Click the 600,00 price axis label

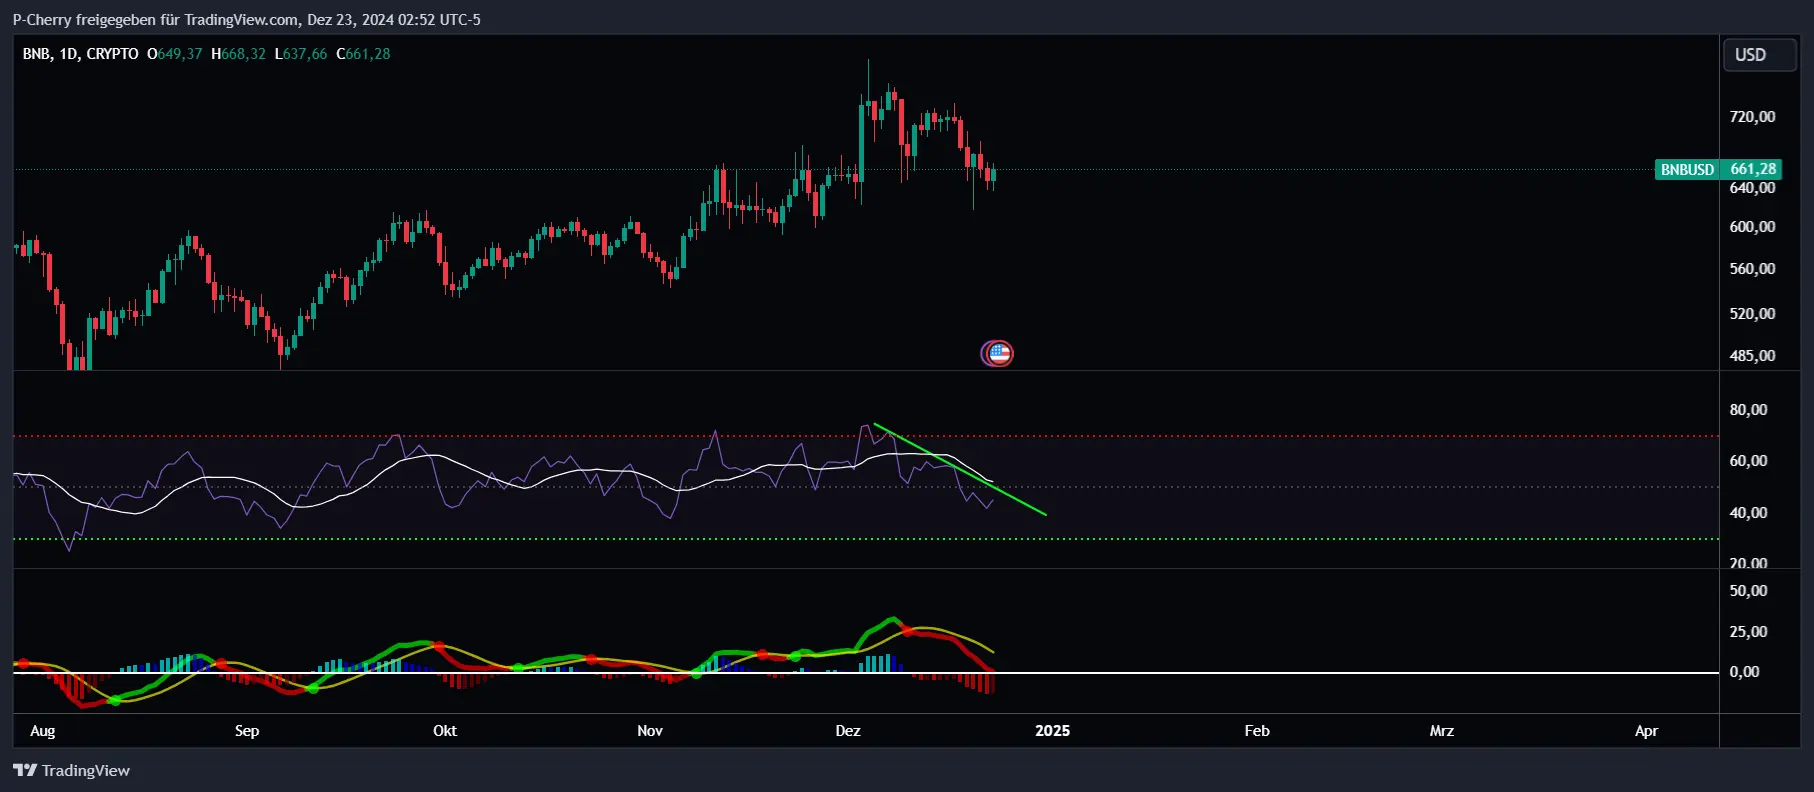point(1752,227)
